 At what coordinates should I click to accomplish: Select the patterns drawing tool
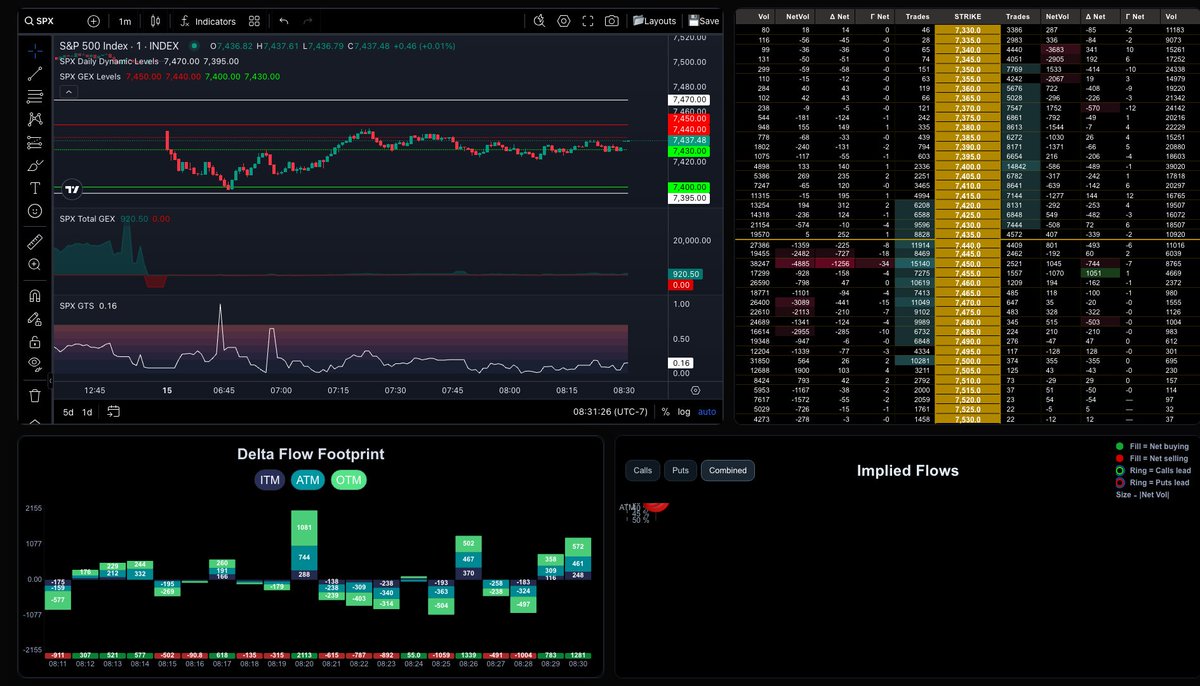[35, 118]
